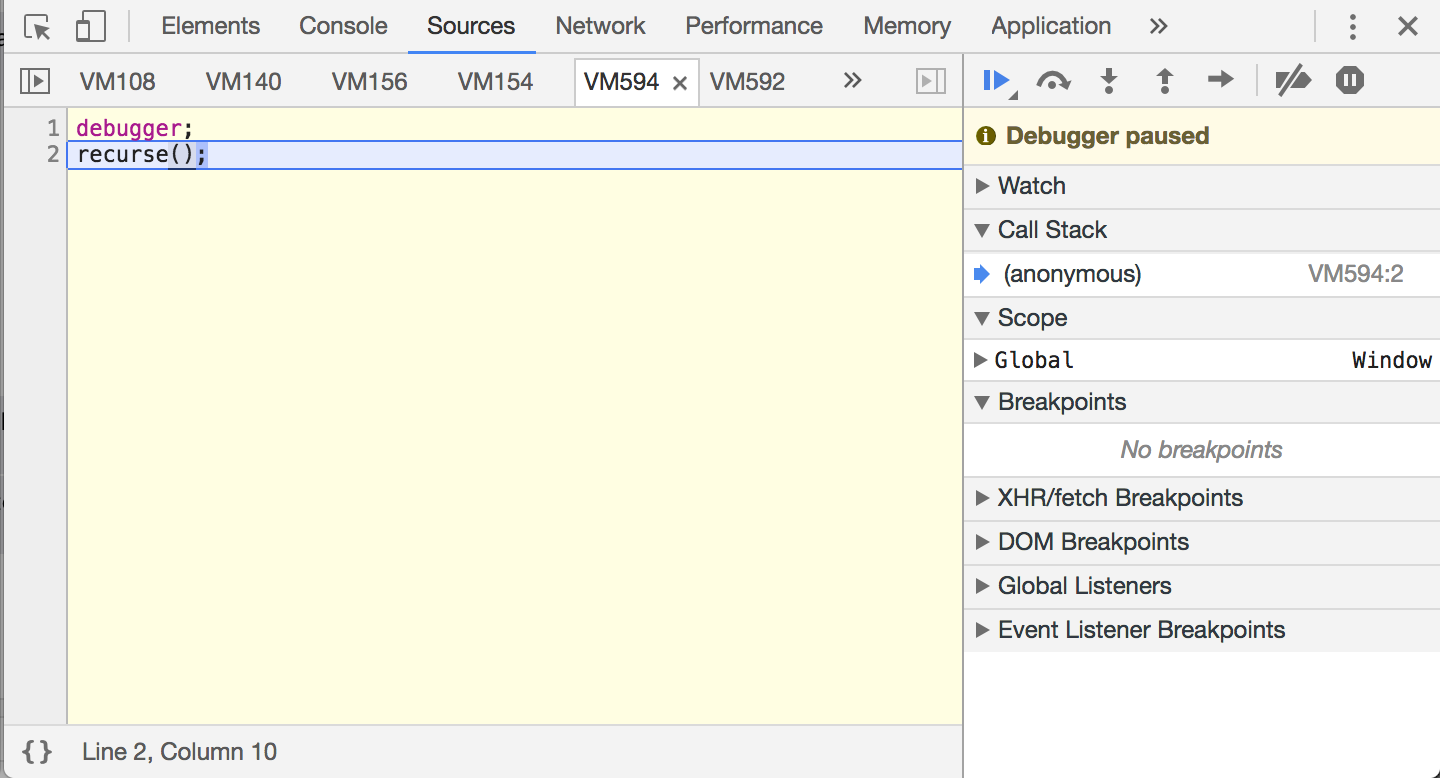Screen dimensions: 1440x778
Task: Hide the debugger sidebar pane
Action: click(x=931, y=81)
